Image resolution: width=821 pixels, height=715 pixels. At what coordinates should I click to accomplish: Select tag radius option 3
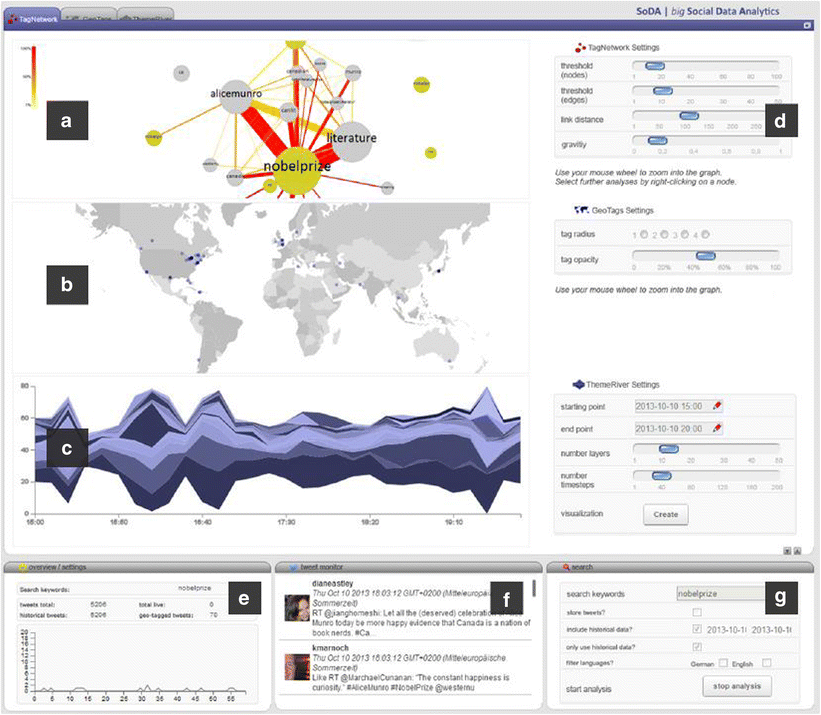(x=685, y=234)
